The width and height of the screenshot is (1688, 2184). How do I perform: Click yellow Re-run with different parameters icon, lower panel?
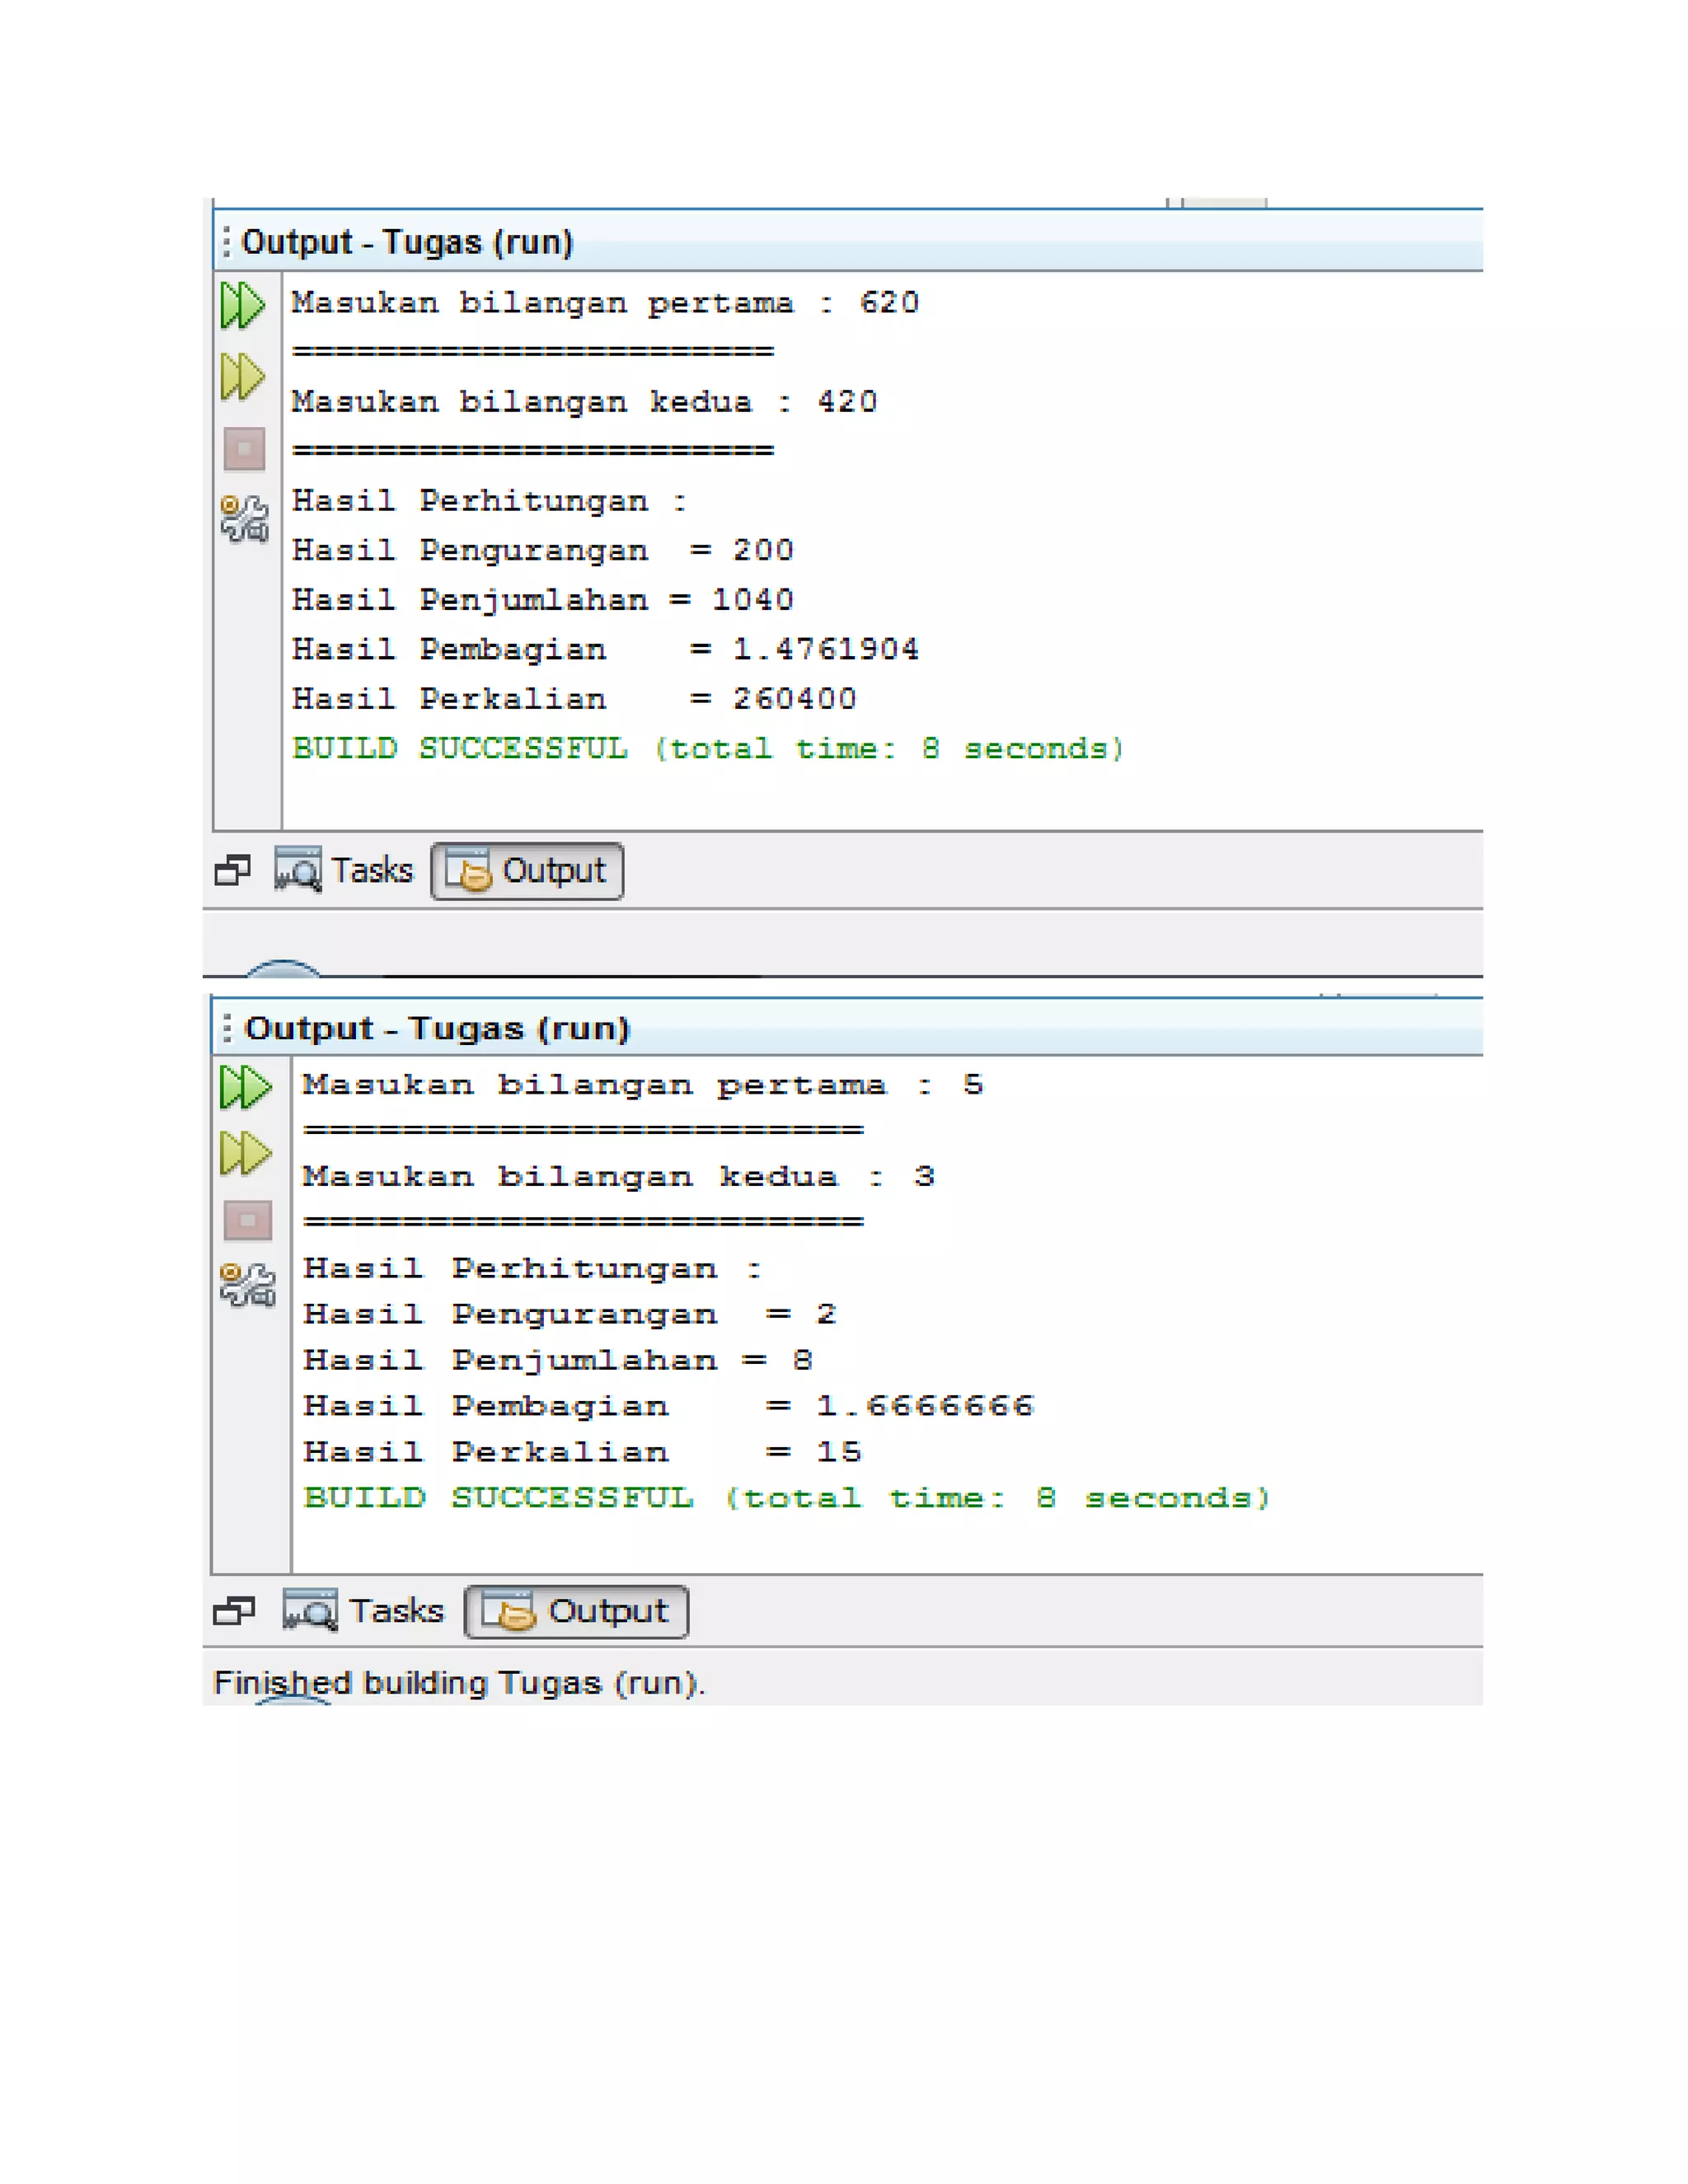click(245, 1154)
